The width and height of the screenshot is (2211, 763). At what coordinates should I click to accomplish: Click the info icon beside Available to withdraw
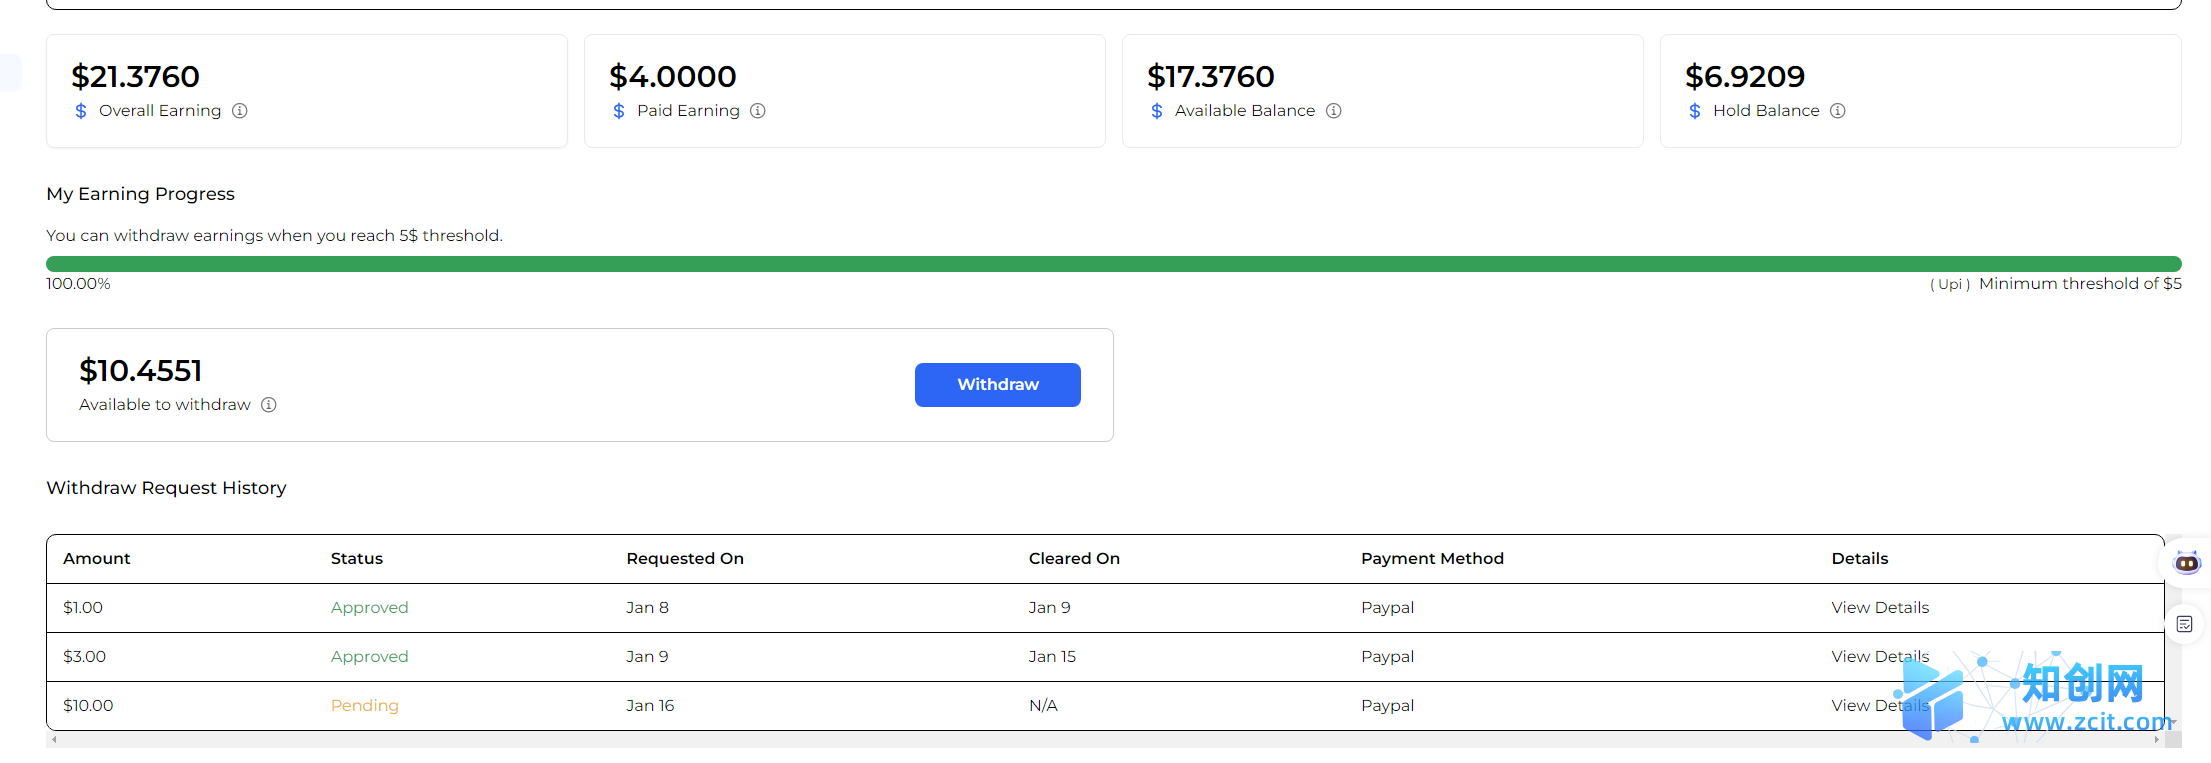pyautogui.click(x=269, y=405)
